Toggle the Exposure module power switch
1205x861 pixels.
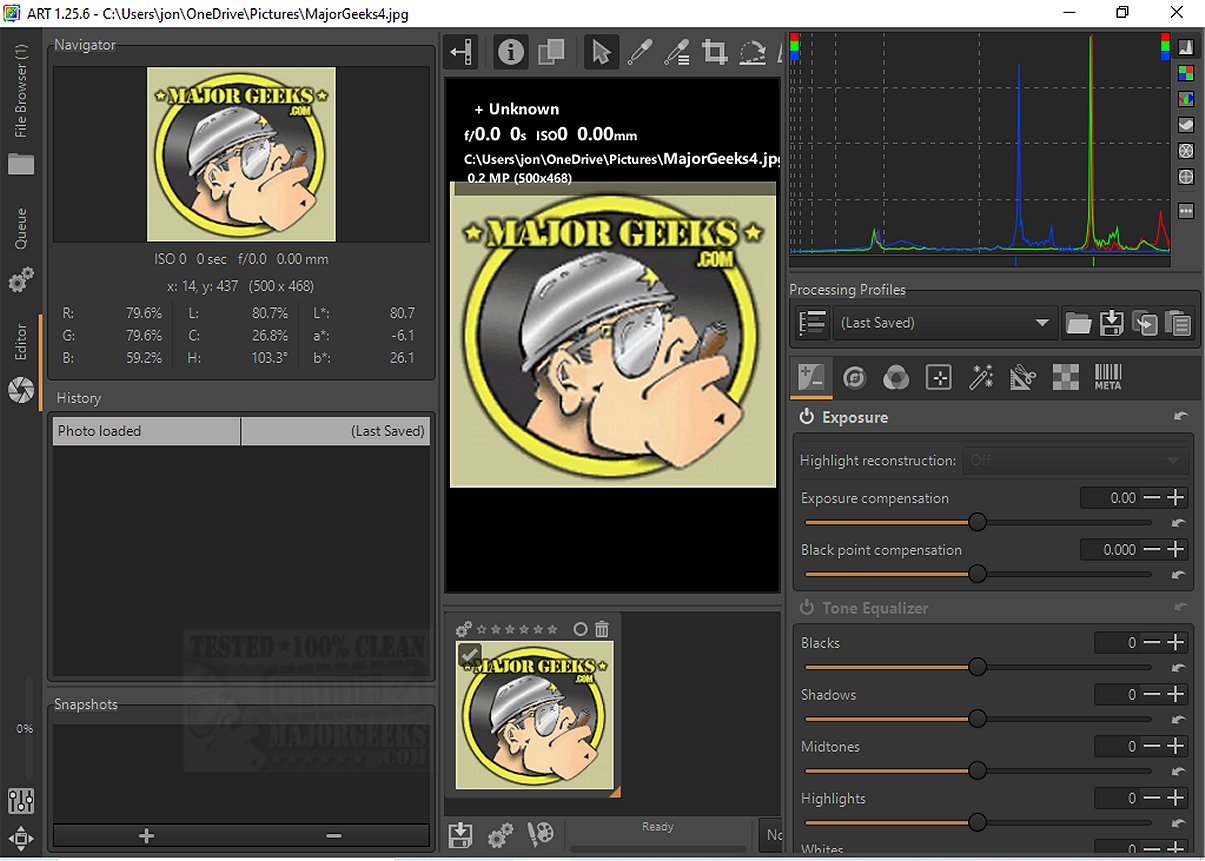click(806, 417)
